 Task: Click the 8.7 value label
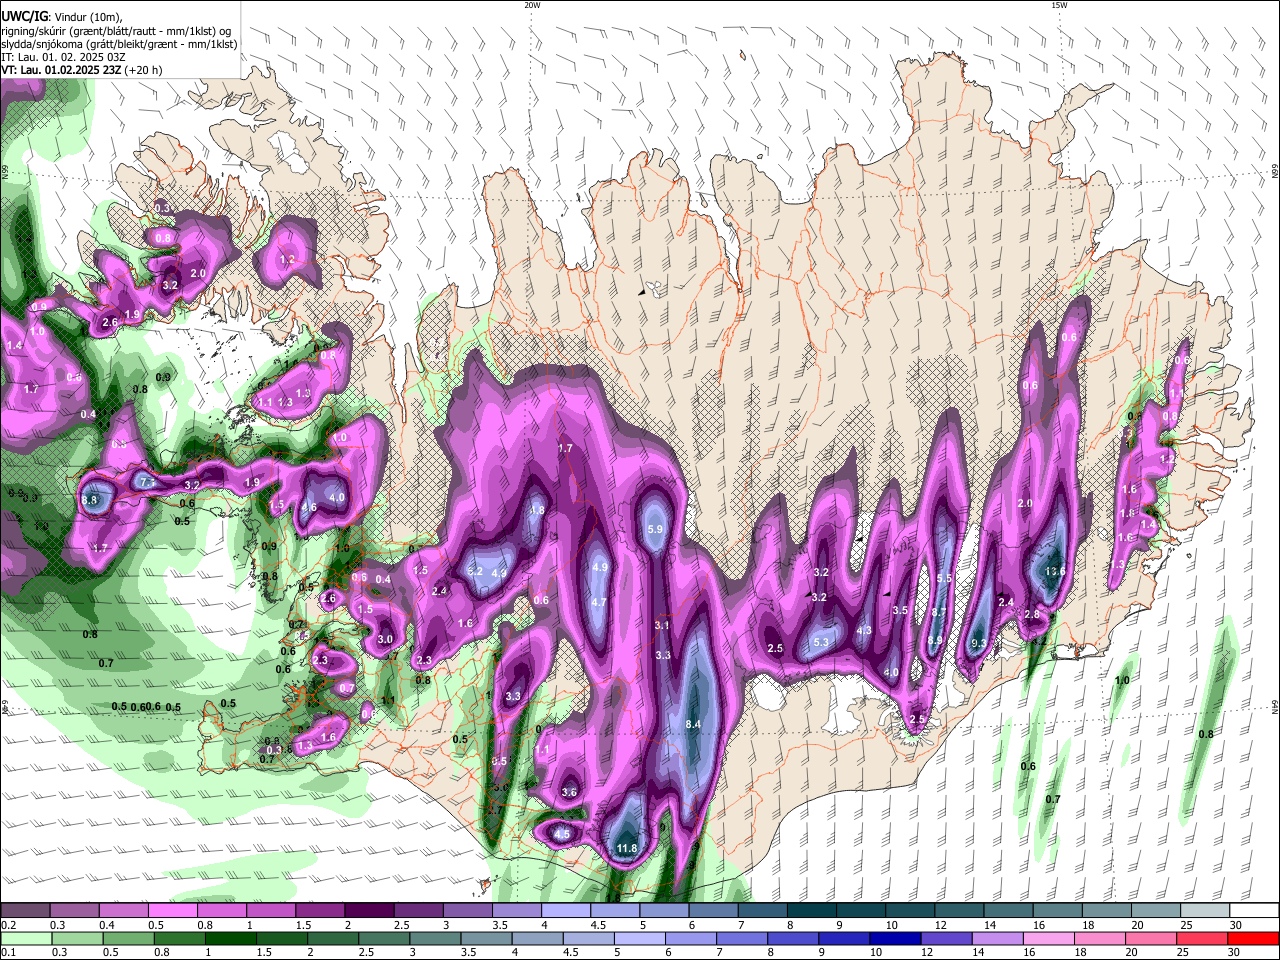pos(938,612)
